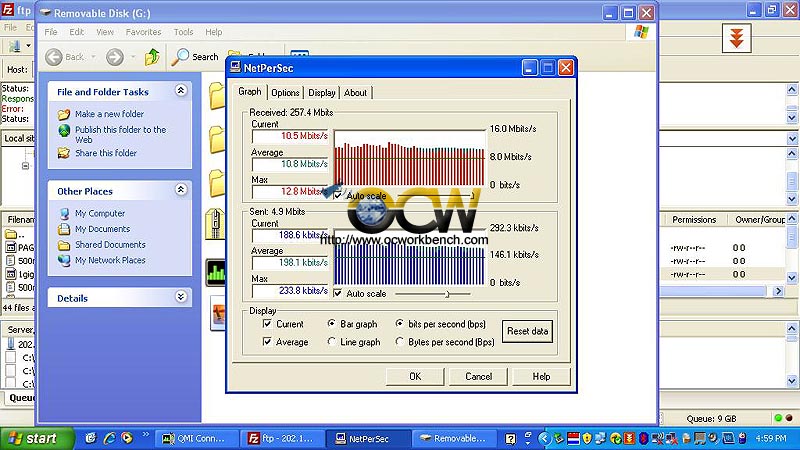This screenshot has height=450, width=800.
Task: Open the View menu in Removable Disk window
Action: click(x=105, y=32)
